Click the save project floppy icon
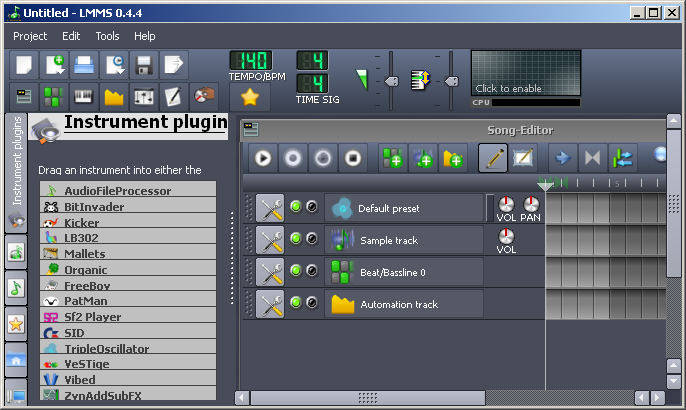Viewport: 686px width, 410px height. (143, 66)
